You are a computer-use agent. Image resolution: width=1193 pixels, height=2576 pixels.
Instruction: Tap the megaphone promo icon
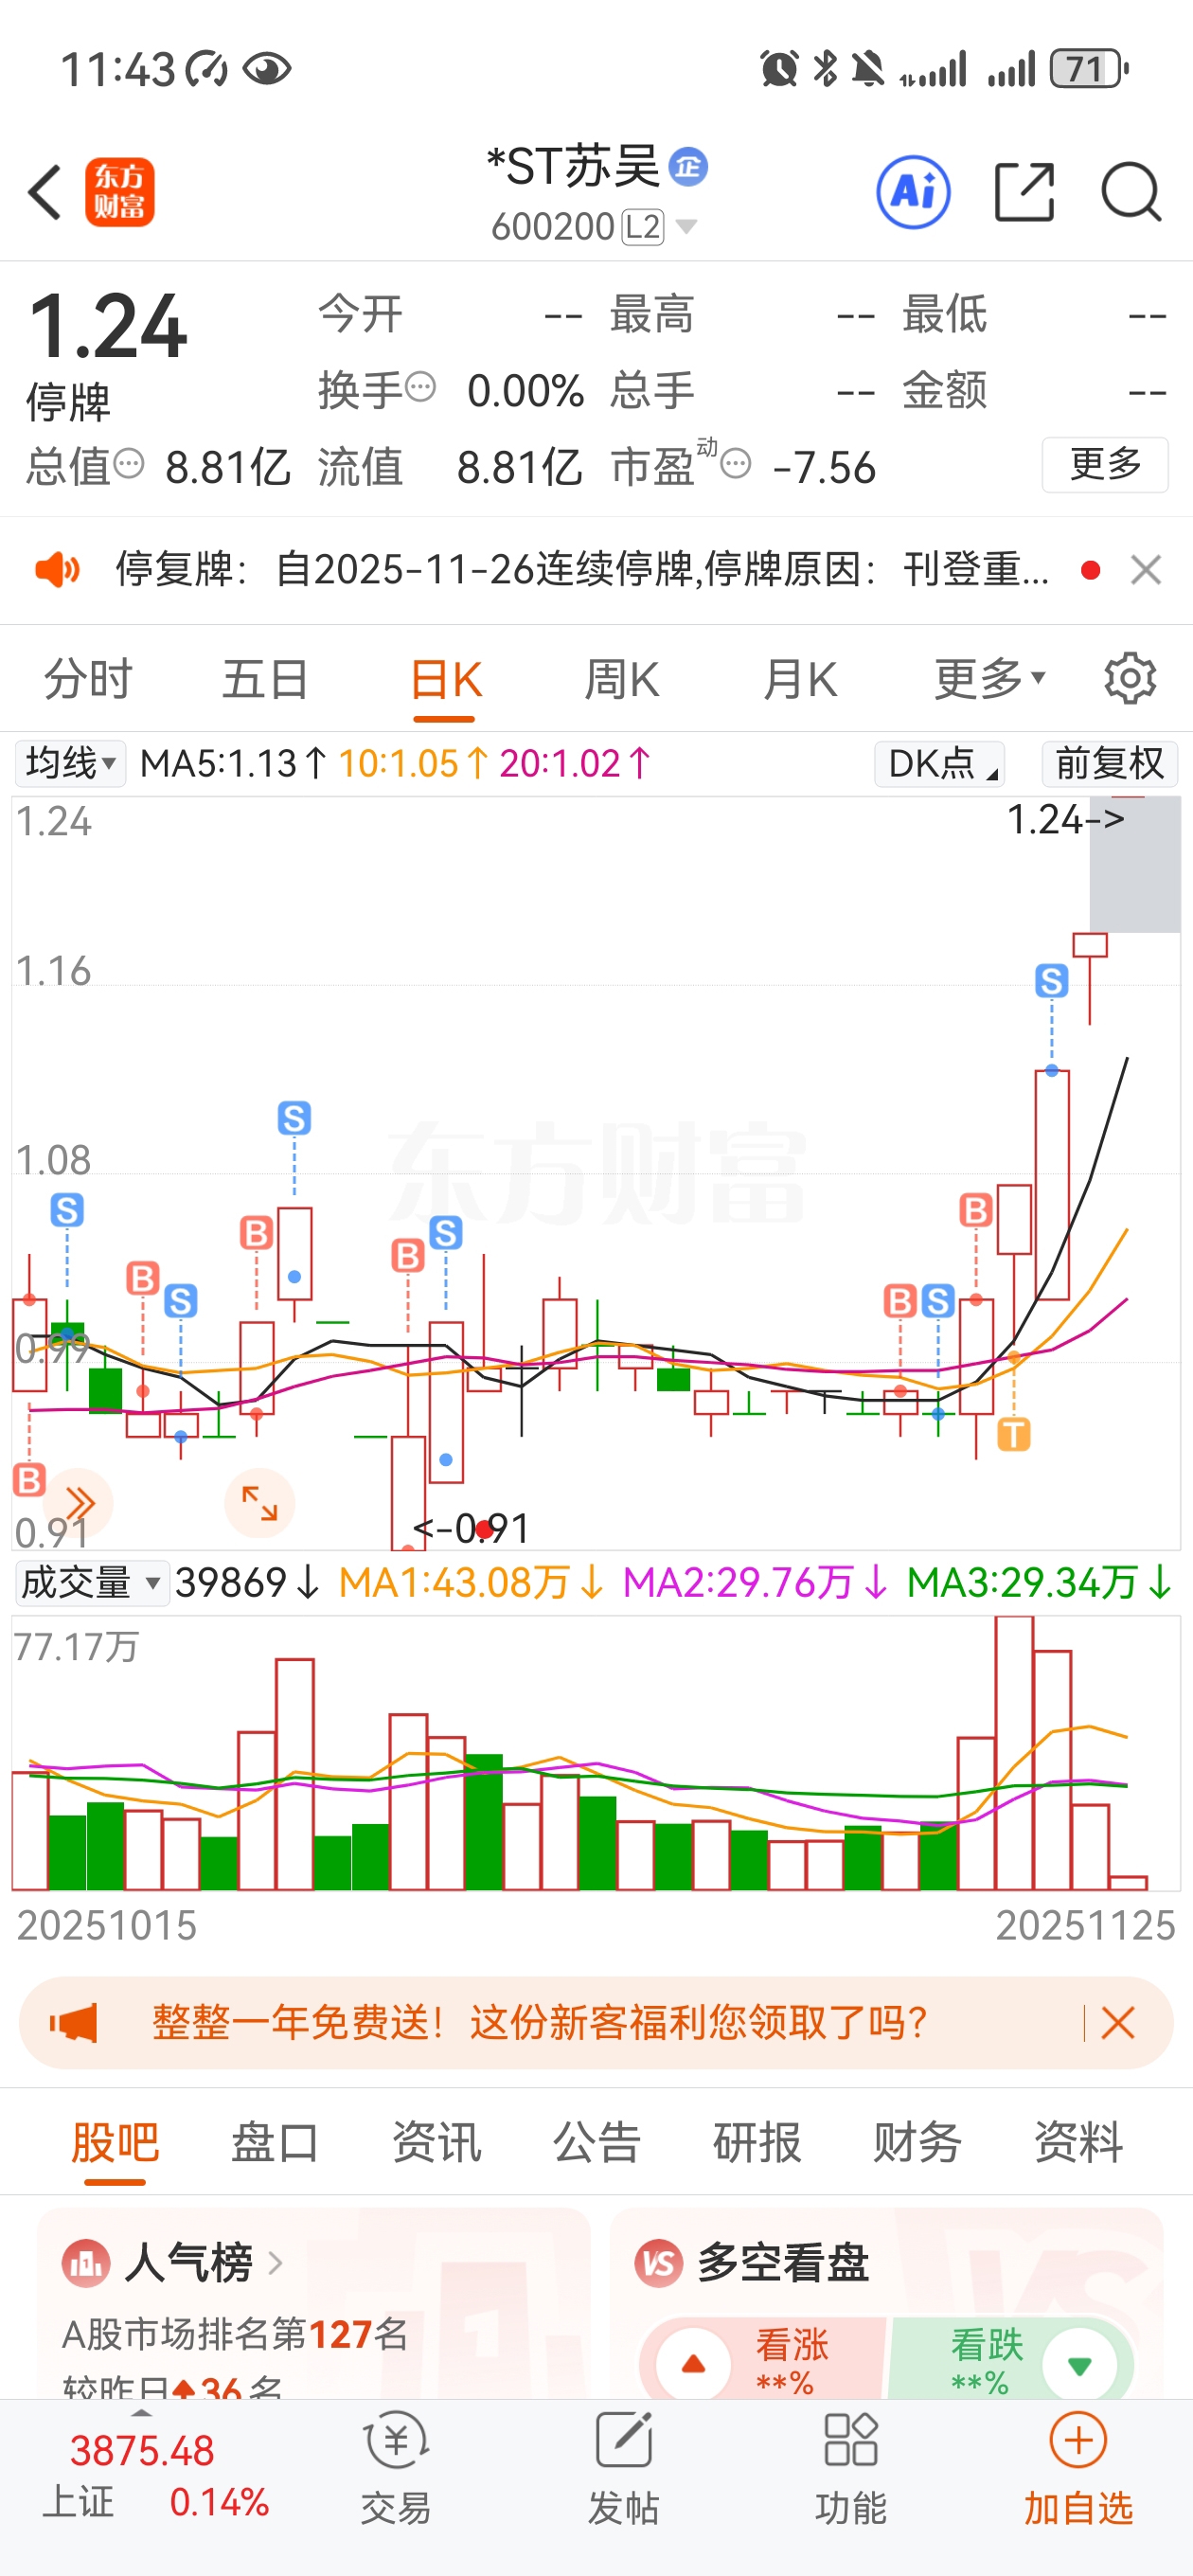click(74, 2023)
